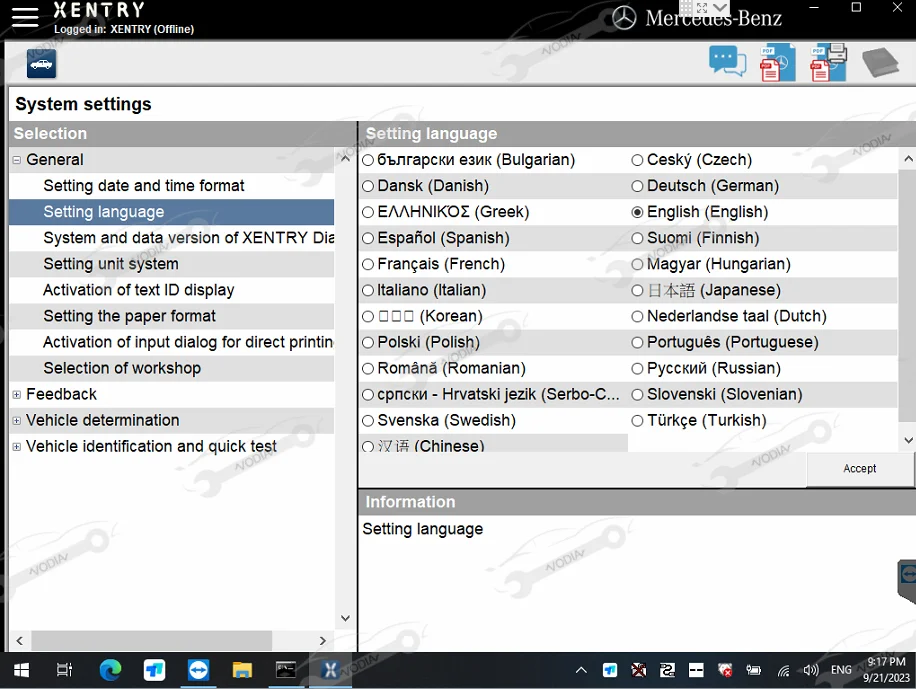This screenshot has height=689, width=916.
Task: Open command prompt window in taskbar
Action: click(286, 670)
